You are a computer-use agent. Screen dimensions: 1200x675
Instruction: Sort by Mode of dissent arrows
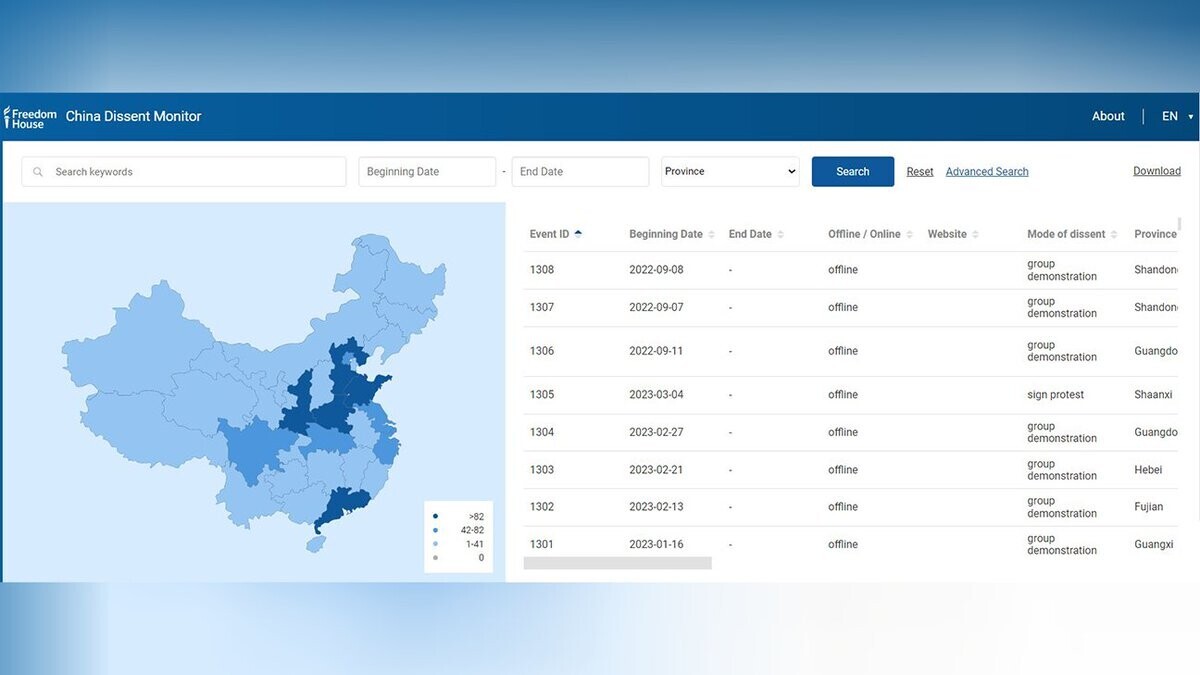click(1114, 235)
